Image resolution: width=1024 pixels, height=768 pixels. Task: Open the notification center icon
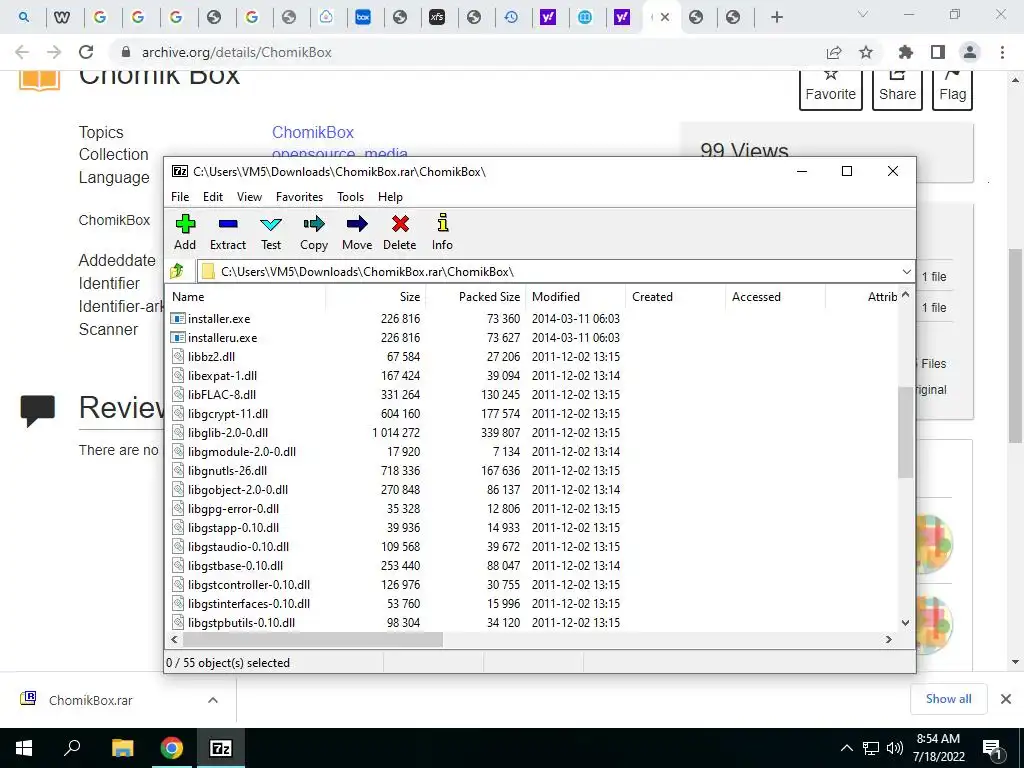click(993, 748)
